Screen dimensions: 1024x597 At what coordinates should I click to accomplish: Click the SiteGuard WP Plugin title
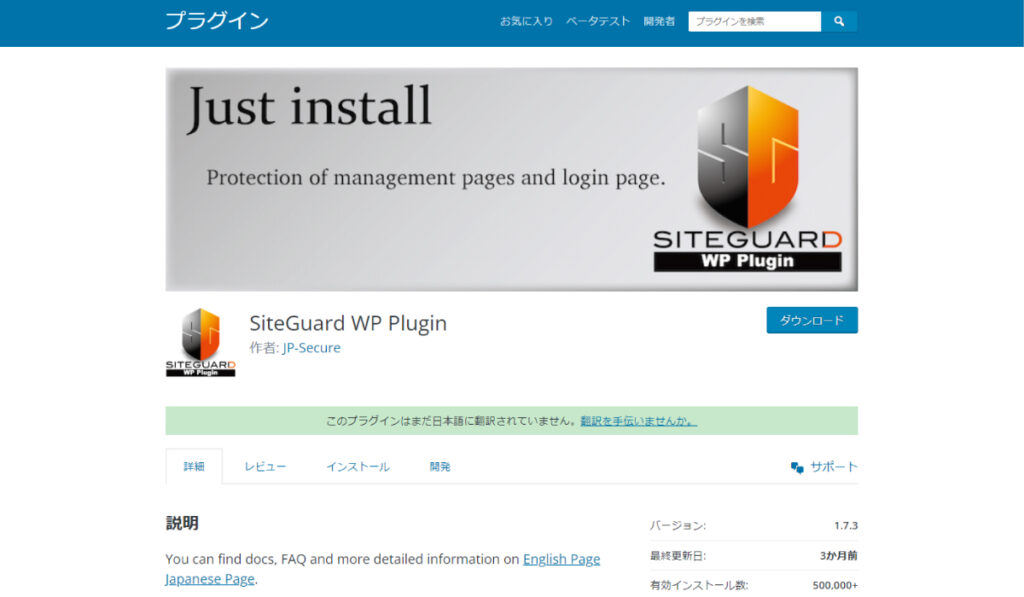(x=348, y=323)
